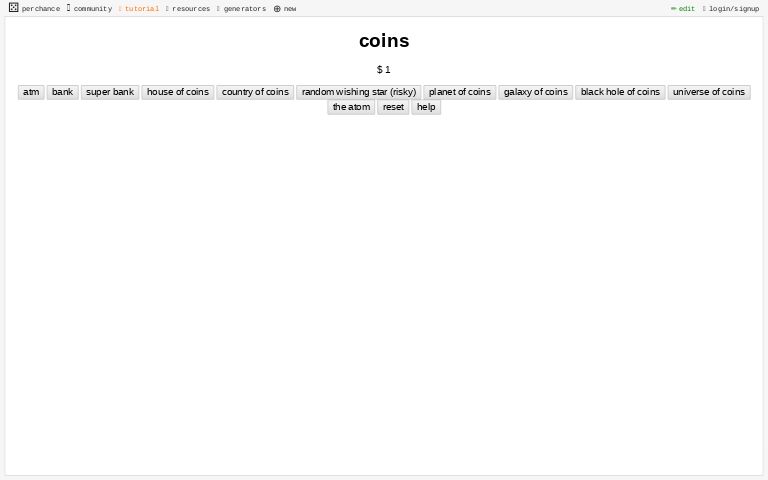
Task: Open the tutorial link in the top bar
Action: [142, 9]
